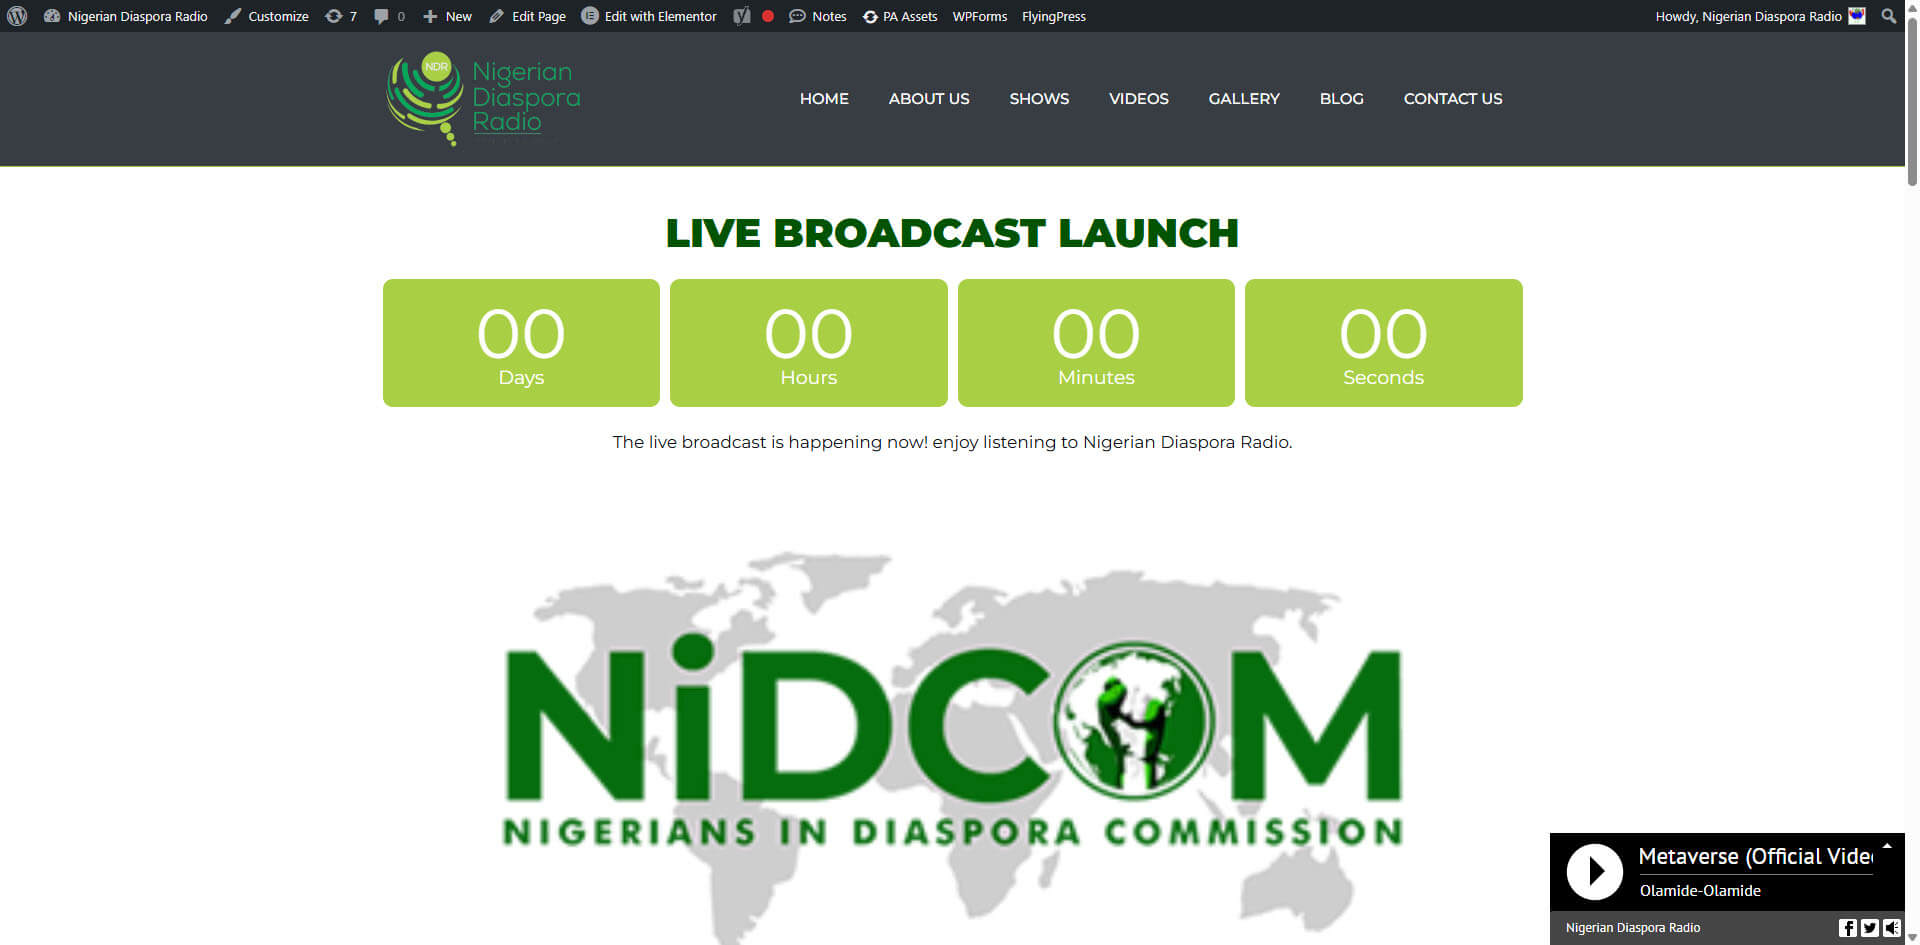
Task: Open the GALLERY page
Action: click(x=1244, y=98)
